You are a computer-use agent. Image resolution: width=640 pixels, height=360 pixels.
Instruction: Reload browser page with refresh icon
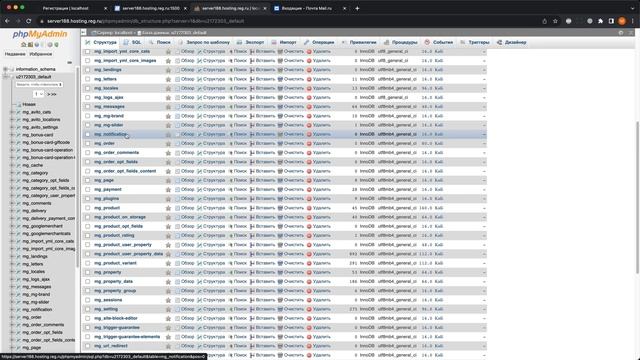tap(29, 21)
